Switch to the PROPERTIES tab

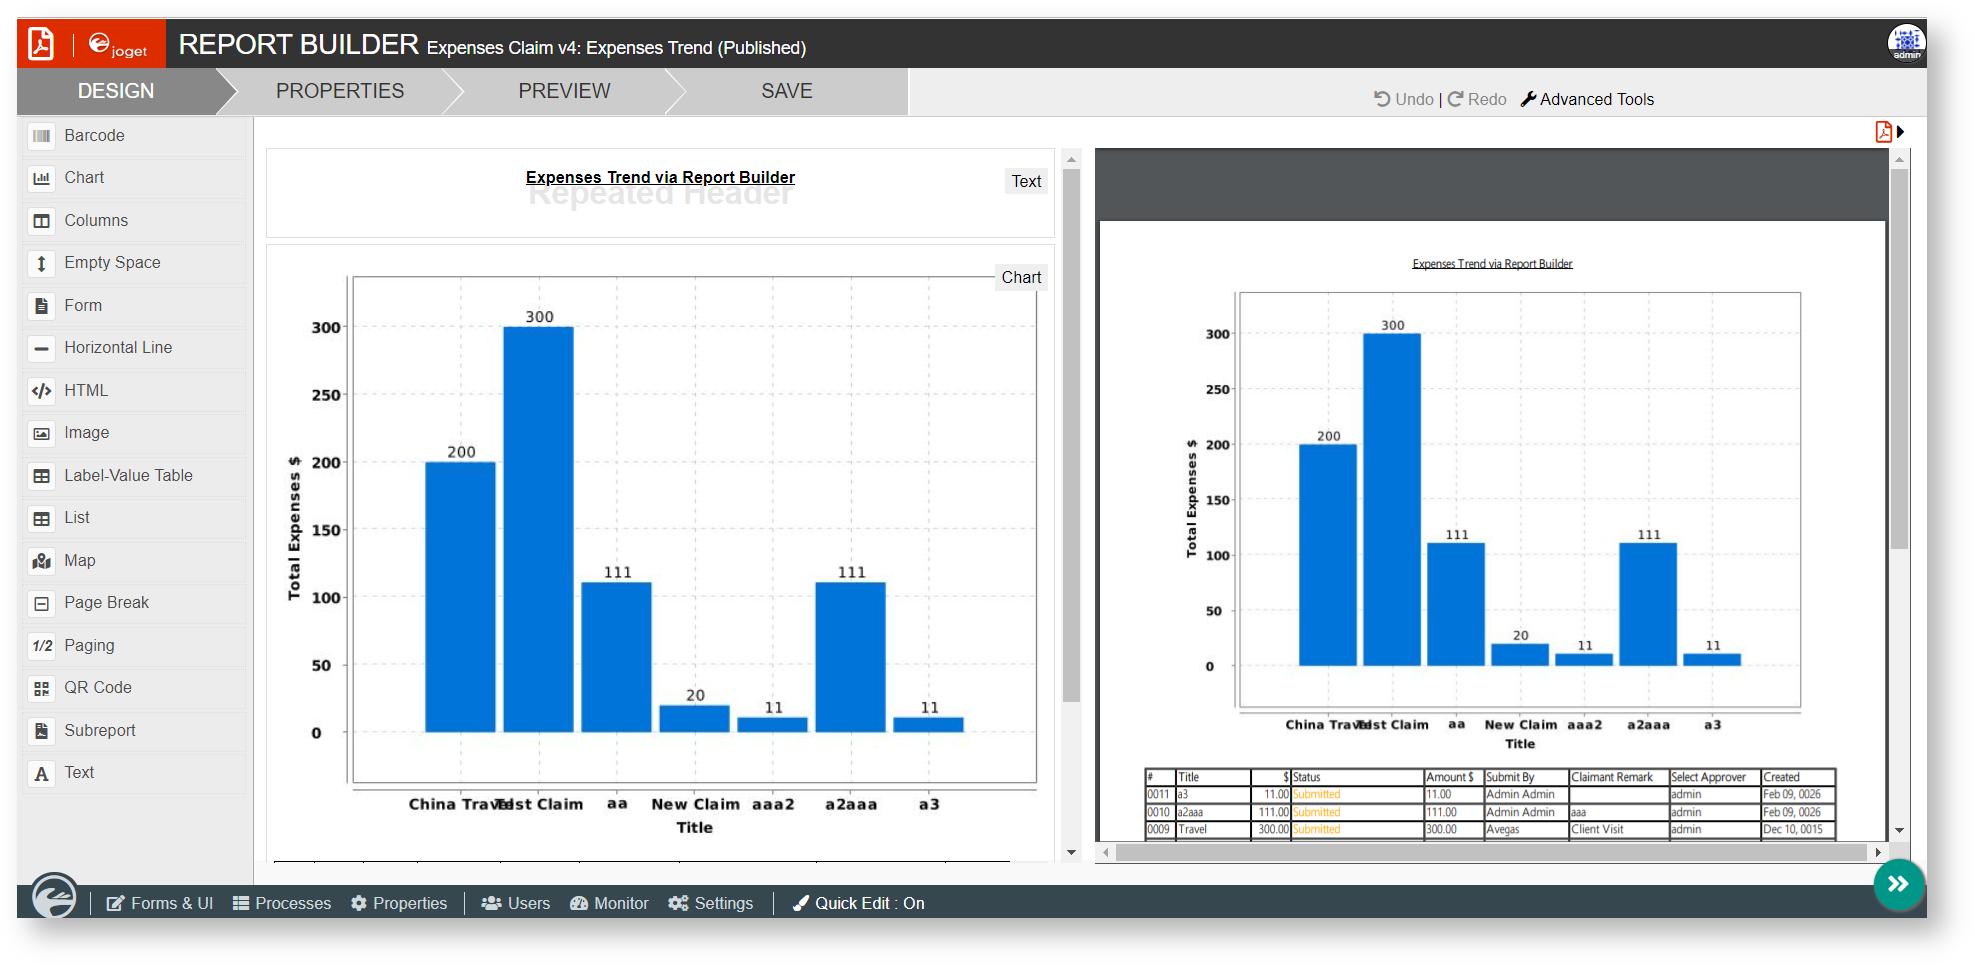340,91
